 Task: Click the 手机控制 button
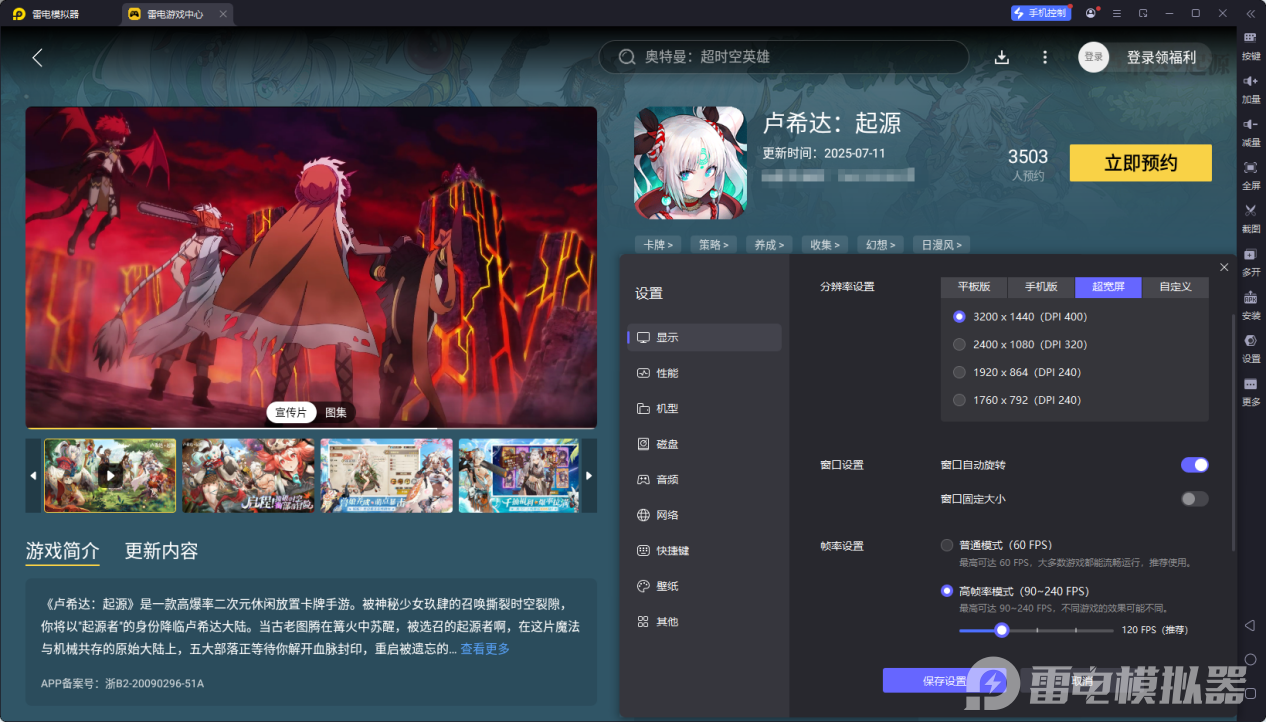pyautogui.click(x=1040, y=13)
